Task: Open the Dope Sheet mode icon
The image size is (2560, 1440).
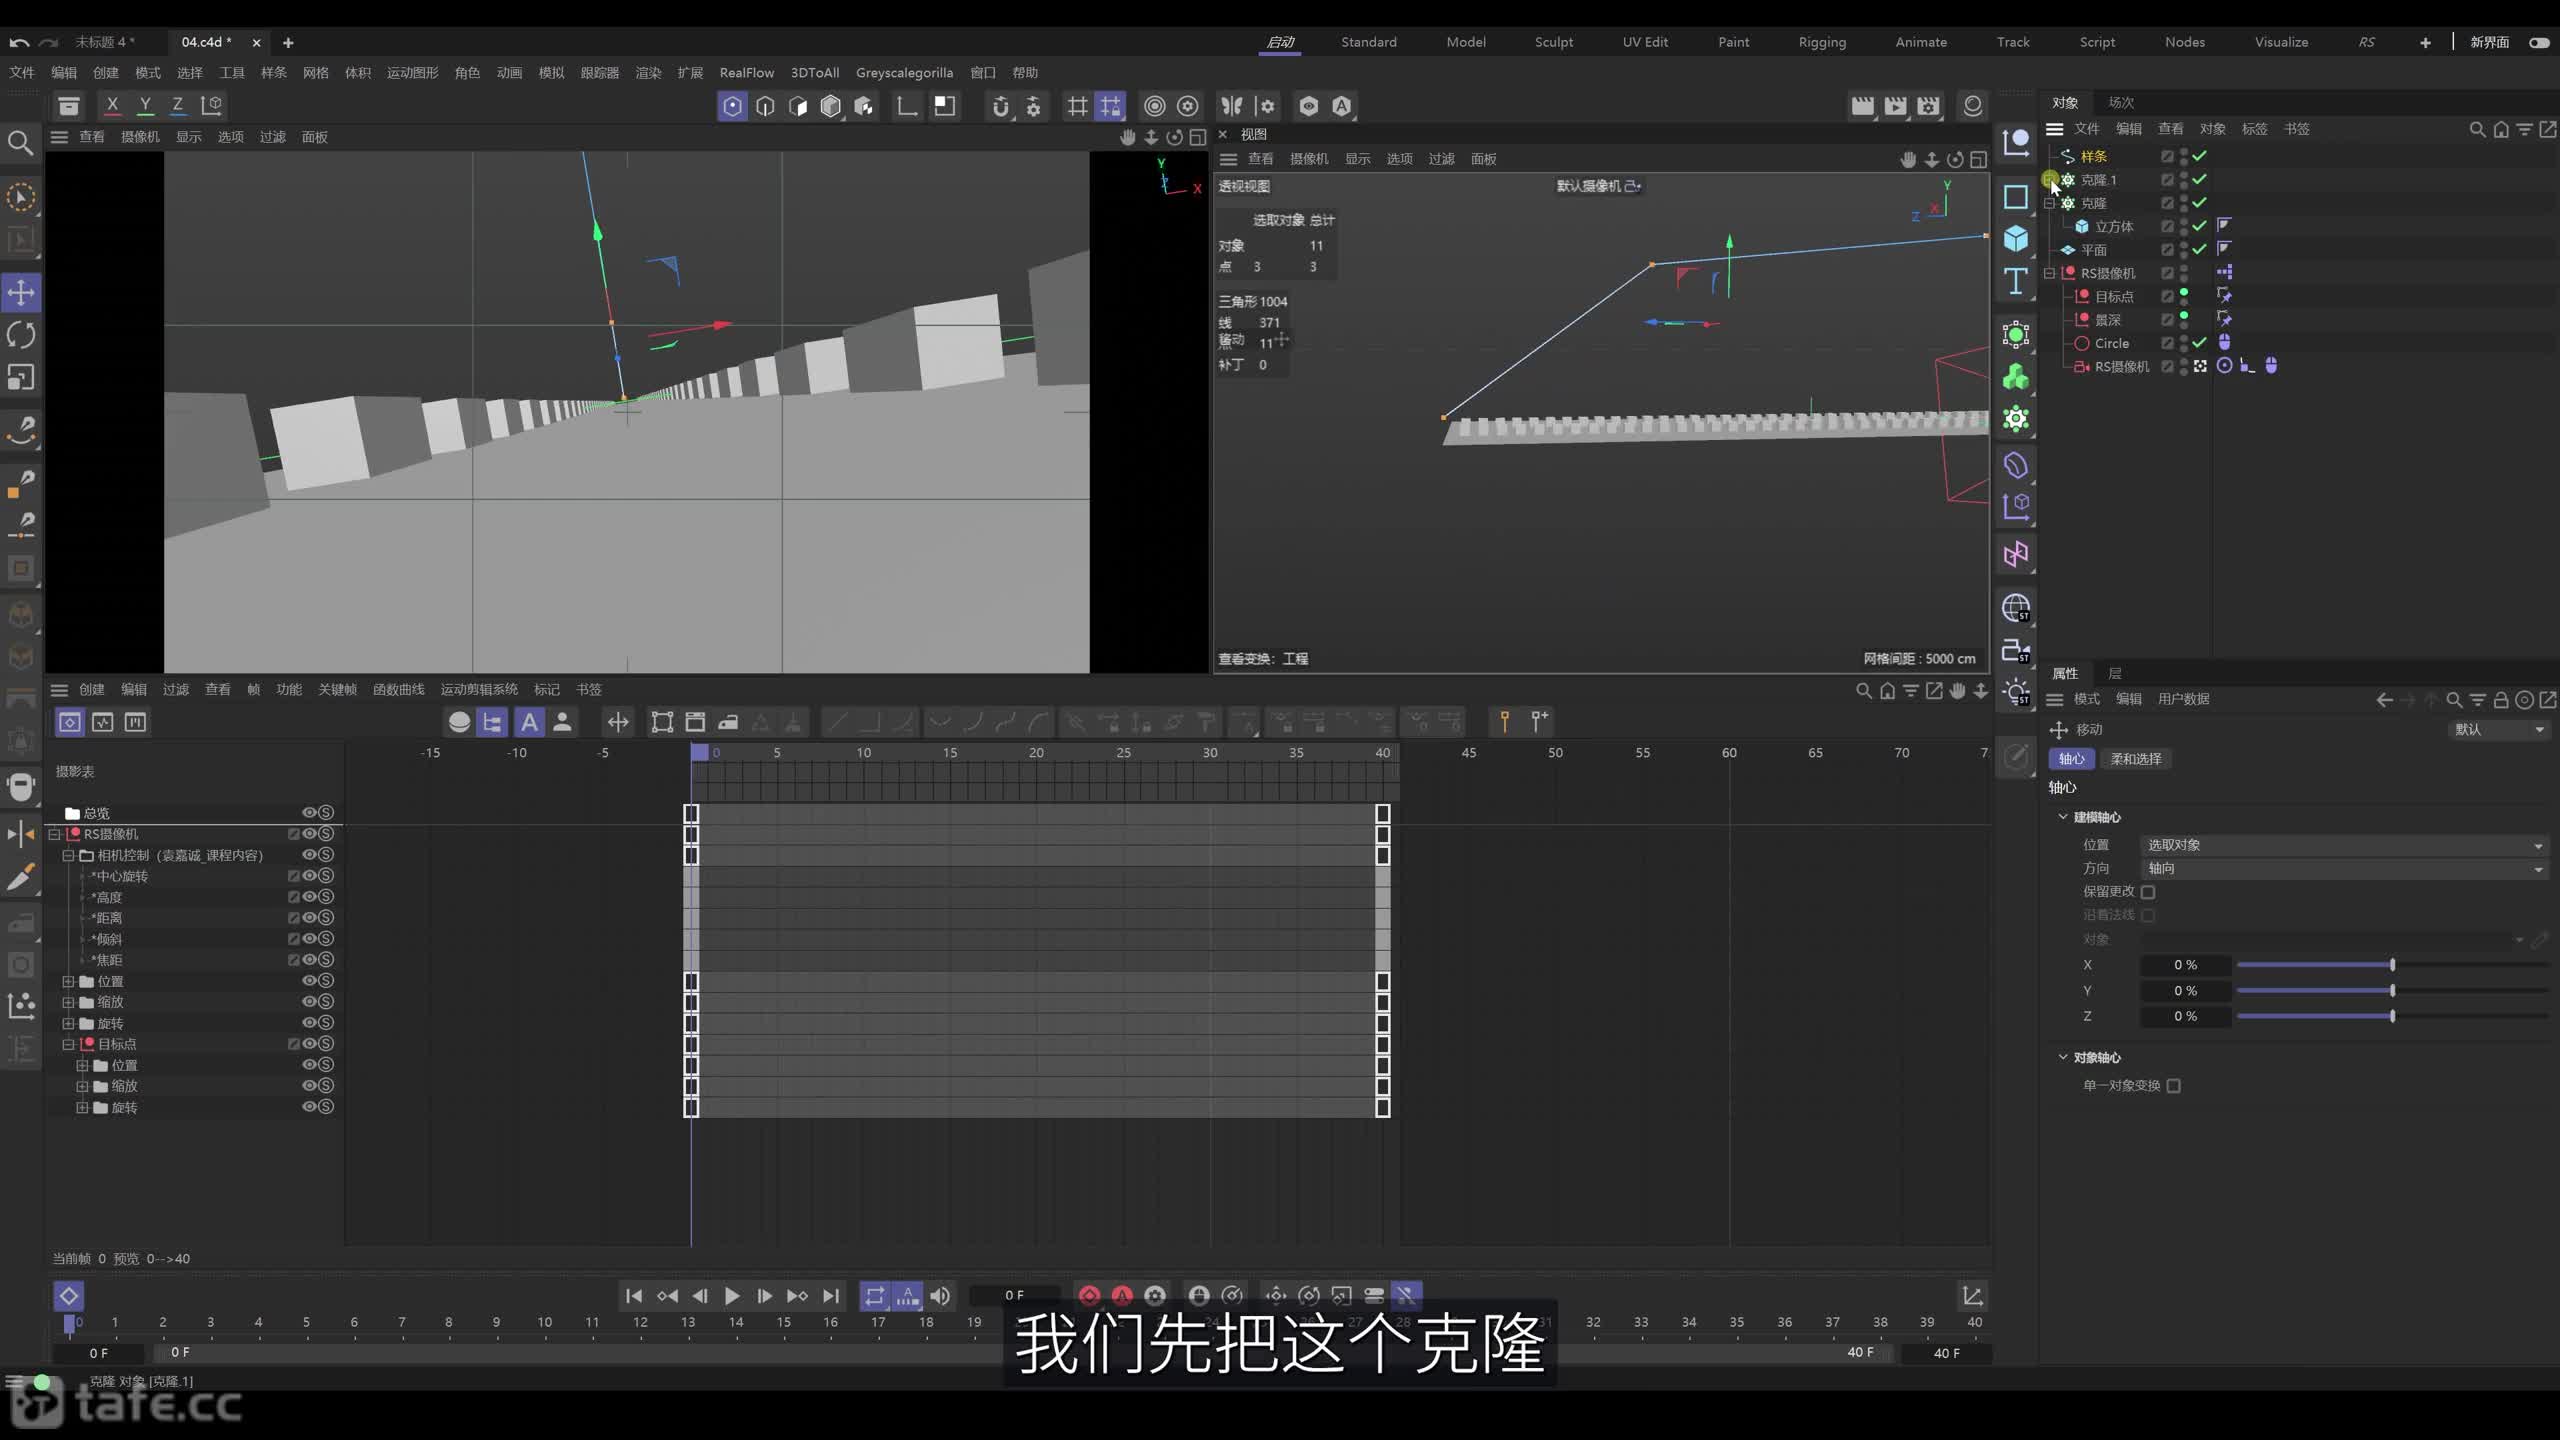Action: (x=69, y=722)
